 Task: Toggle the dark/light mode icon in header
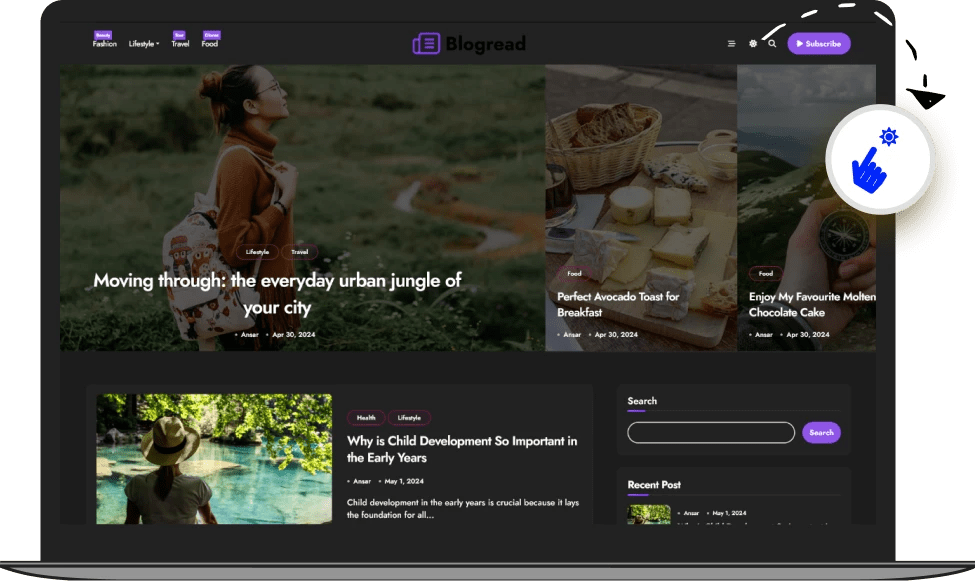[x=753, y=44]
